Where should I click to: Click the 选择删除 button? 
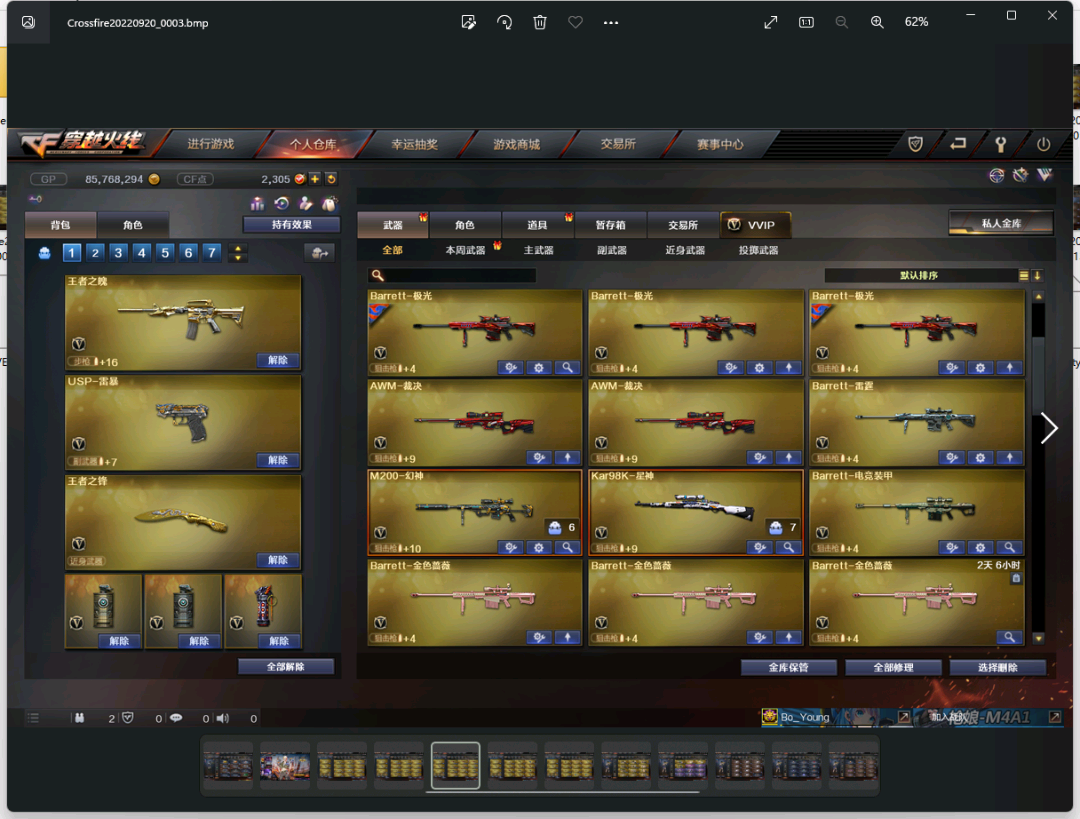pyautogui.click(x=998, y=667)
